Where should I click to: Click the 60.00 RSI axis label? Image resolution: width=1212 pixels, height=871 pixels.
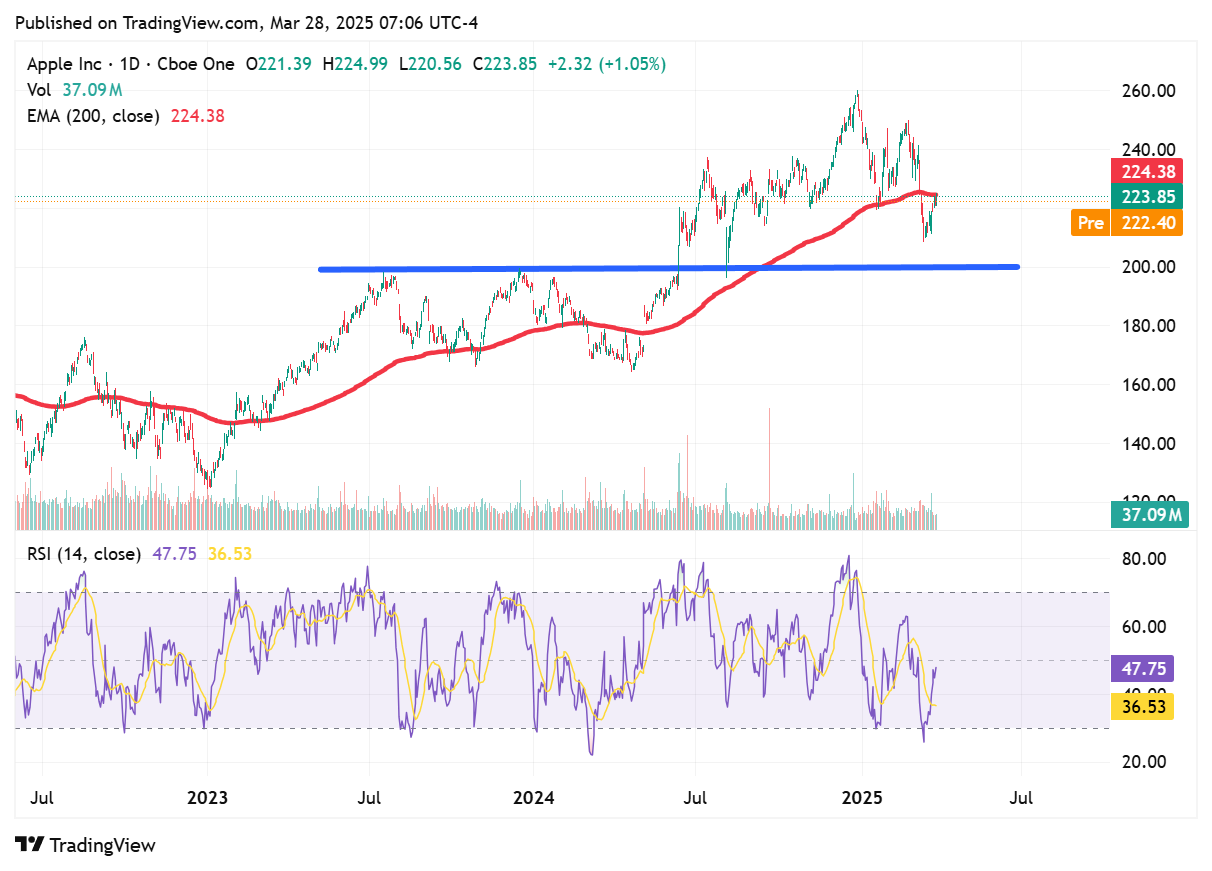[x=1142, y=627]
